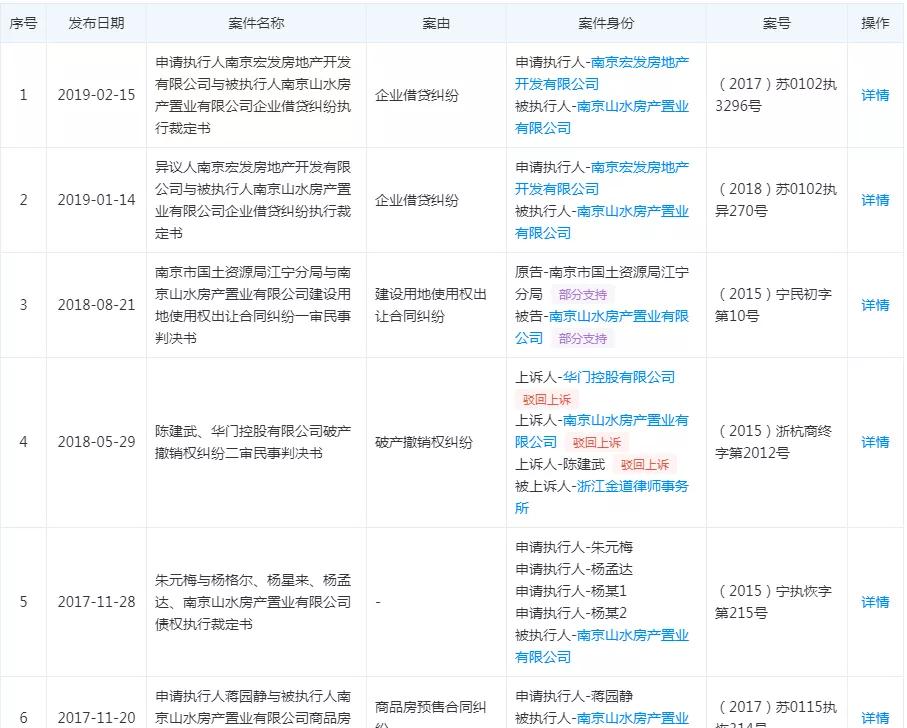This screenshot has height=728, width=907.
Task: Click the 部分支持 tag next to 被告
Action: (x=585, y=338)
